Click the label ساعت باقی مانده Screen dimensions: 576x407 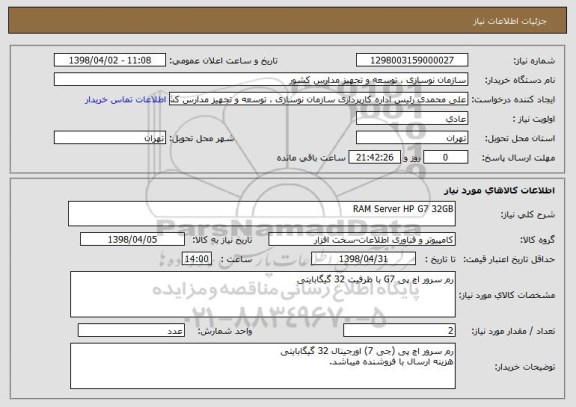point(311,158)
